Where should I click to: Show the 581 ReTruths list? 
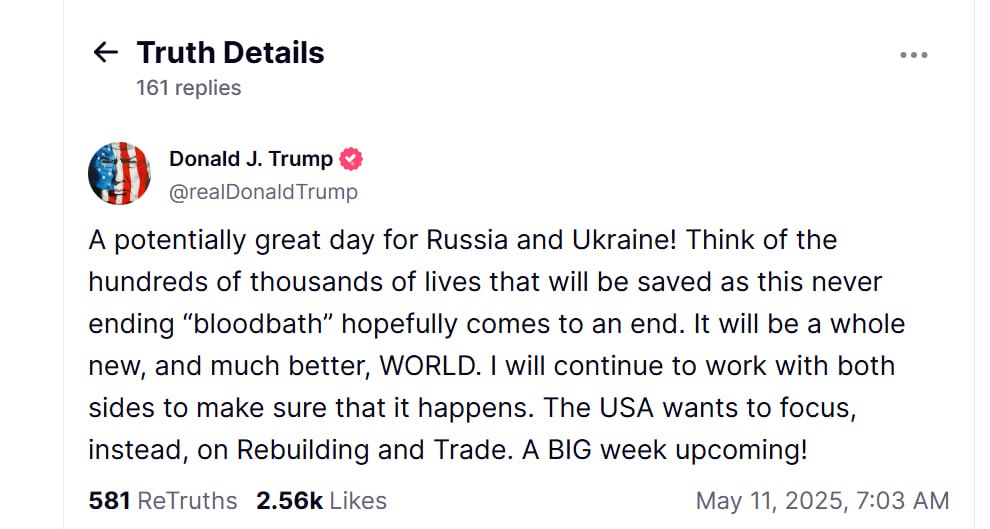click(163, 500)
